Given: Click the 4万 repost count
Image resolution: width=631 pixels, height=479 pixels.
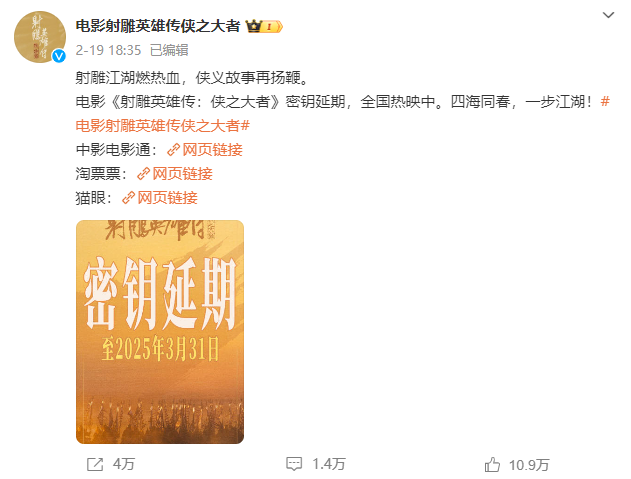Looking at the screenshot, I should tap(124, 464).
